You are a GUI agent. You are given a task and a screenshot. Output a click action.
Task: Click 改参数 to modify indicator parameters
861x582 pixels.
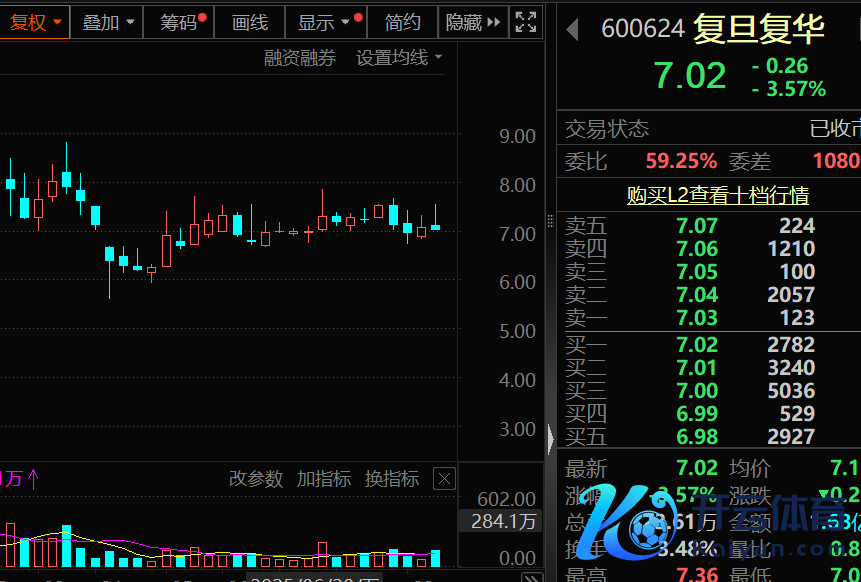pyautogui.click(x=256, y=479)
